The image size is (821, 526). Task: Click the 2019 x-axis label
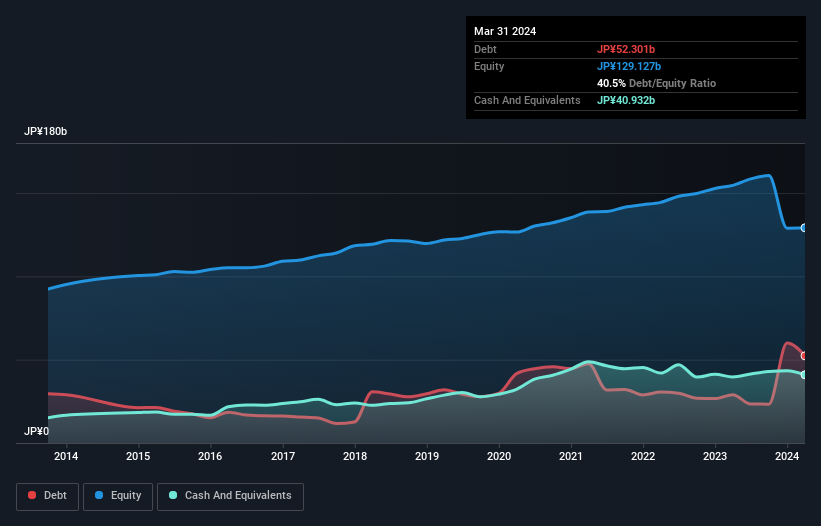[x=427, y=456]
